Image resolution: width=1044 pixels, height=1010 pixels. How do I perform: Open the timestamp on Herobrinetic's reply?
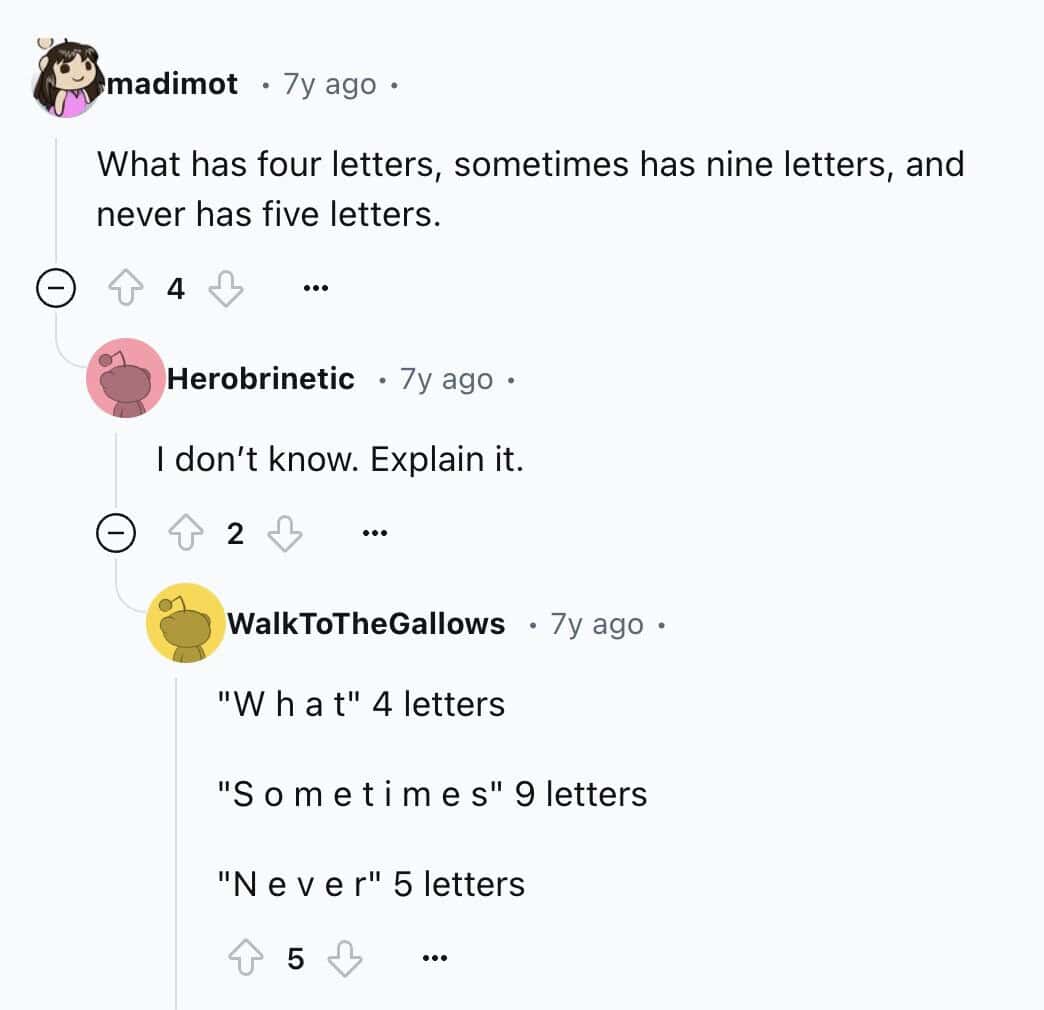coord(446,379)
